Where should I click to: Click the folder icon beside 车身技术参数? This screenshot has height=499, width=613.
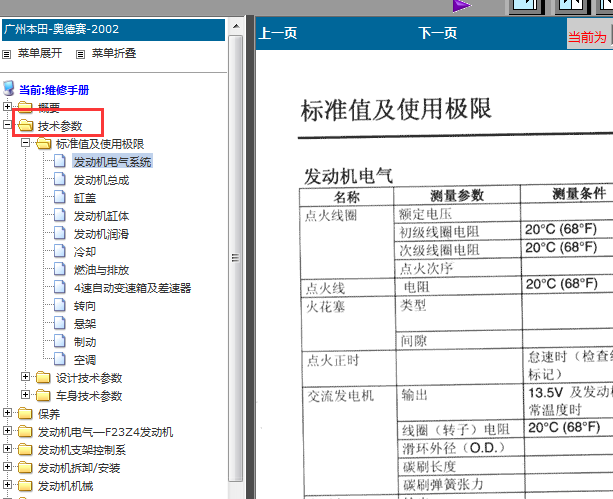(44, 395)
